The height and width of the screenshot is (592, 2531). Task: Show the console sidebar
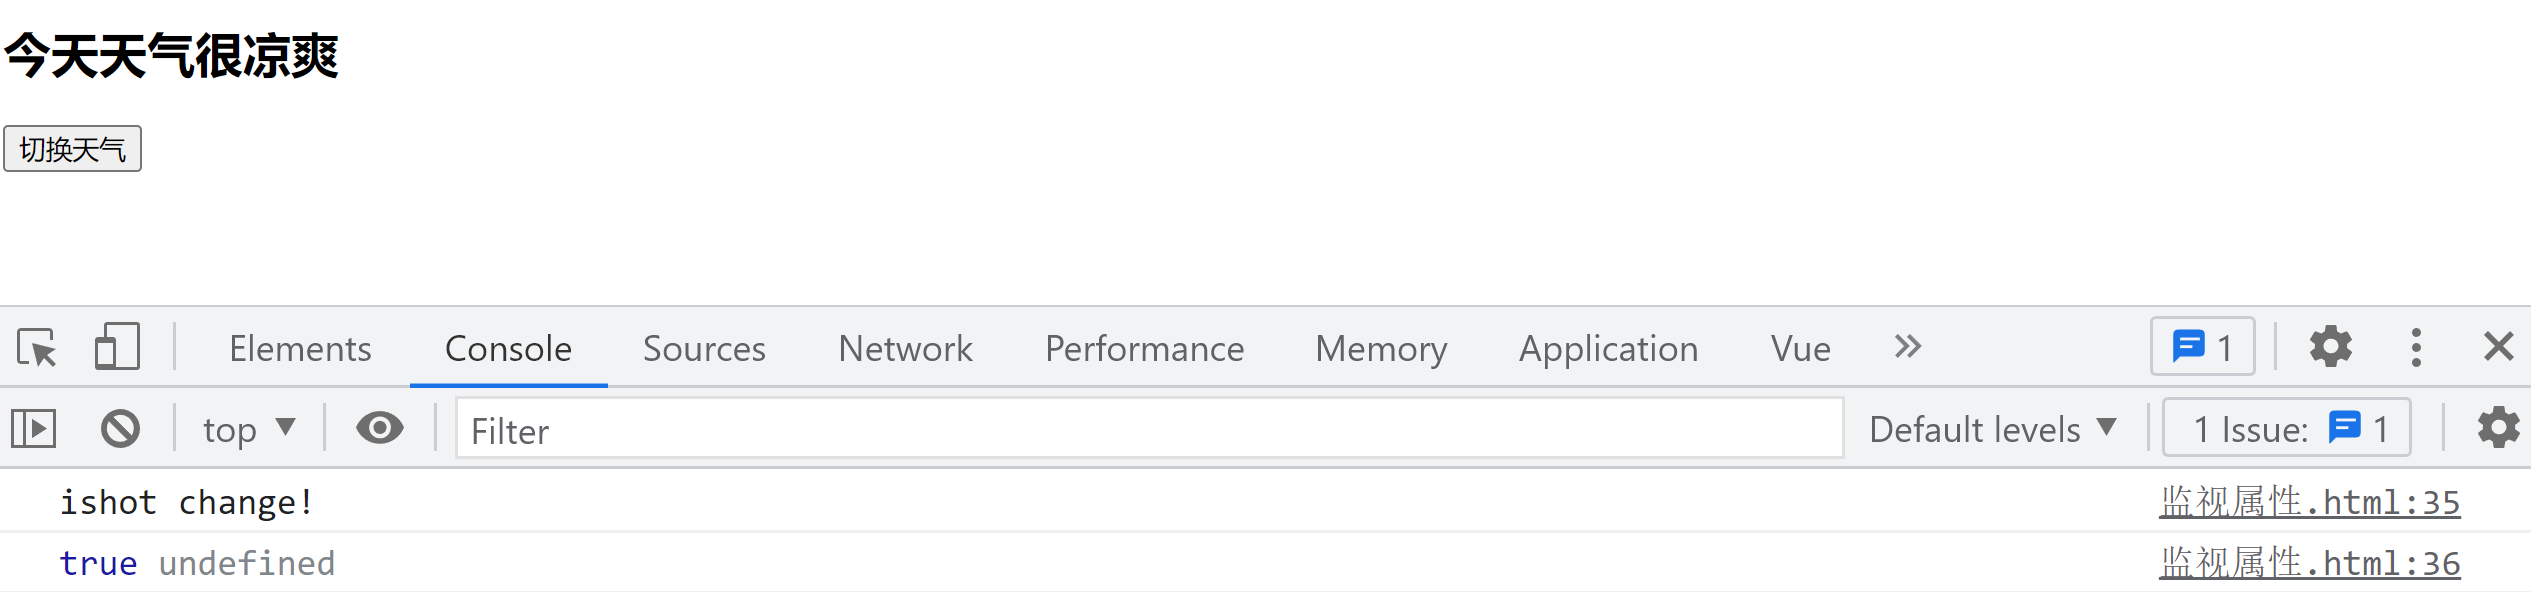pos(34,429)
